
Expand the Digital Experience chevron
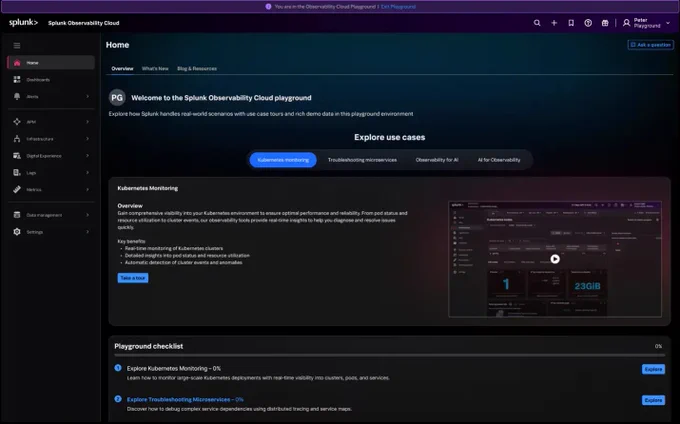point(88,156)
